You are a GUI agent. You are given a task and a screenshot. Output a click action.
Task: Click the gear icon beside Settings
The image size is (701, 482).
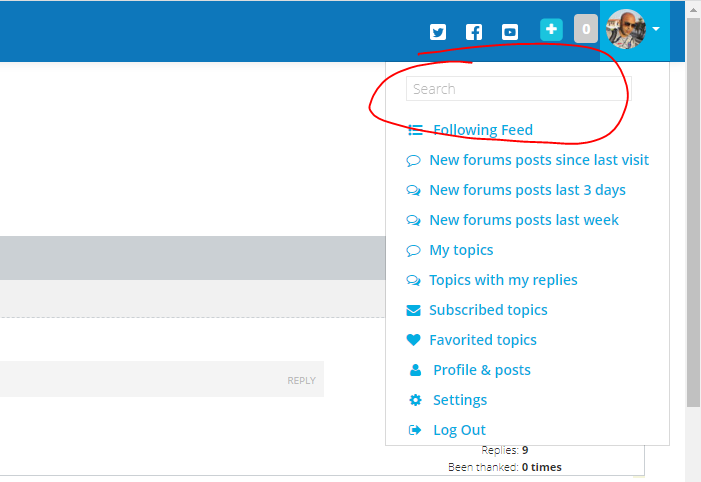tap(415, 400)
